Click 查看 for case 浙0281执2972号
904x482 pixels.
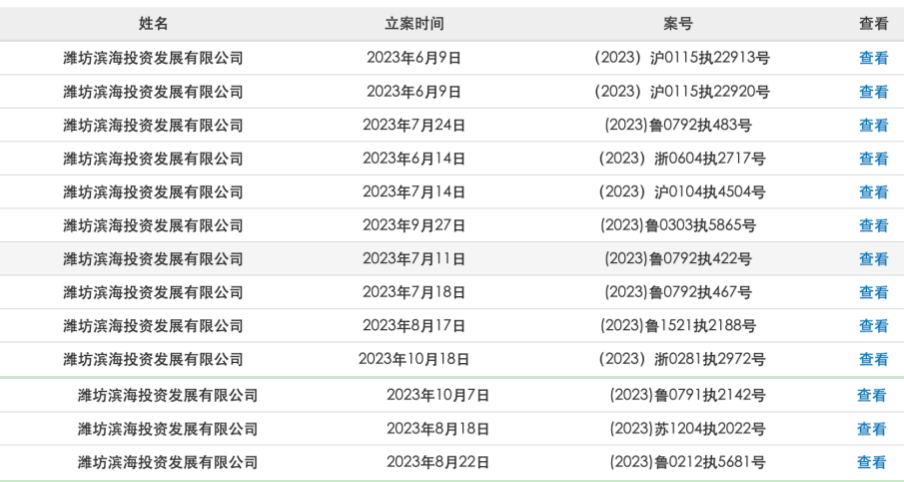[873, 359]
